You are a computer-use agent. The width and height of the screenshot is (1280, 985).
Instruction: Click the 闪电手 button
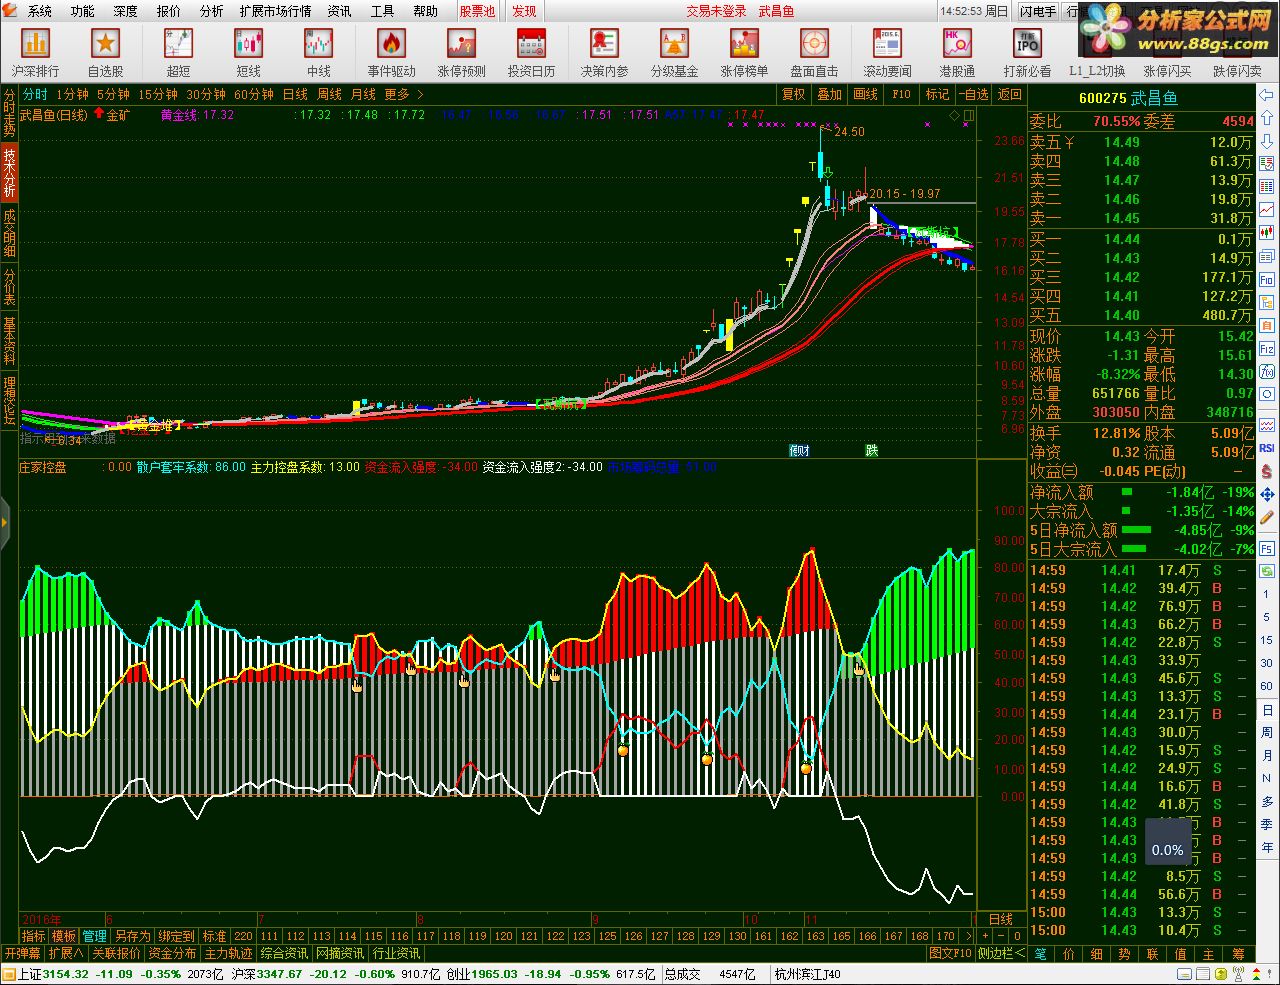pyautogui.click(x=1038, y=11)
